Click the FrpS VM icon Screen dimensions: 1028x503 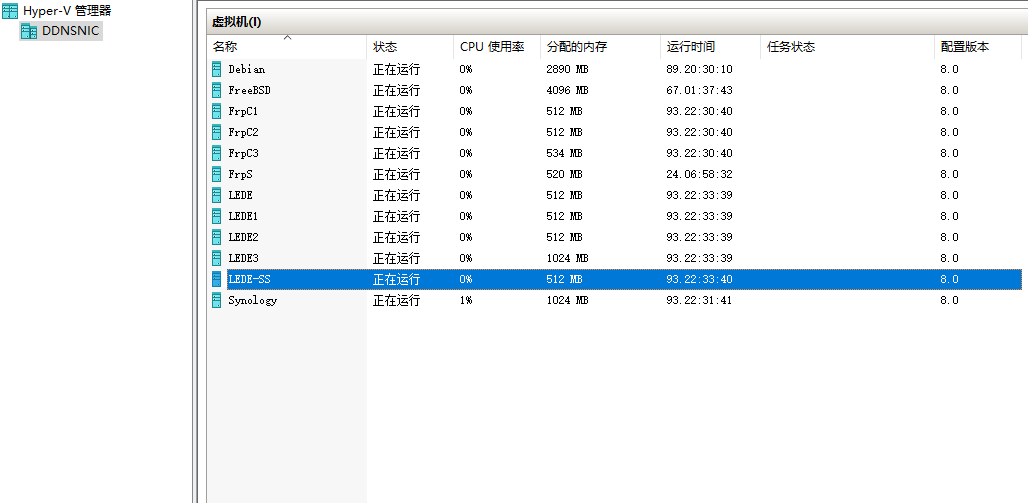[217, 174]
